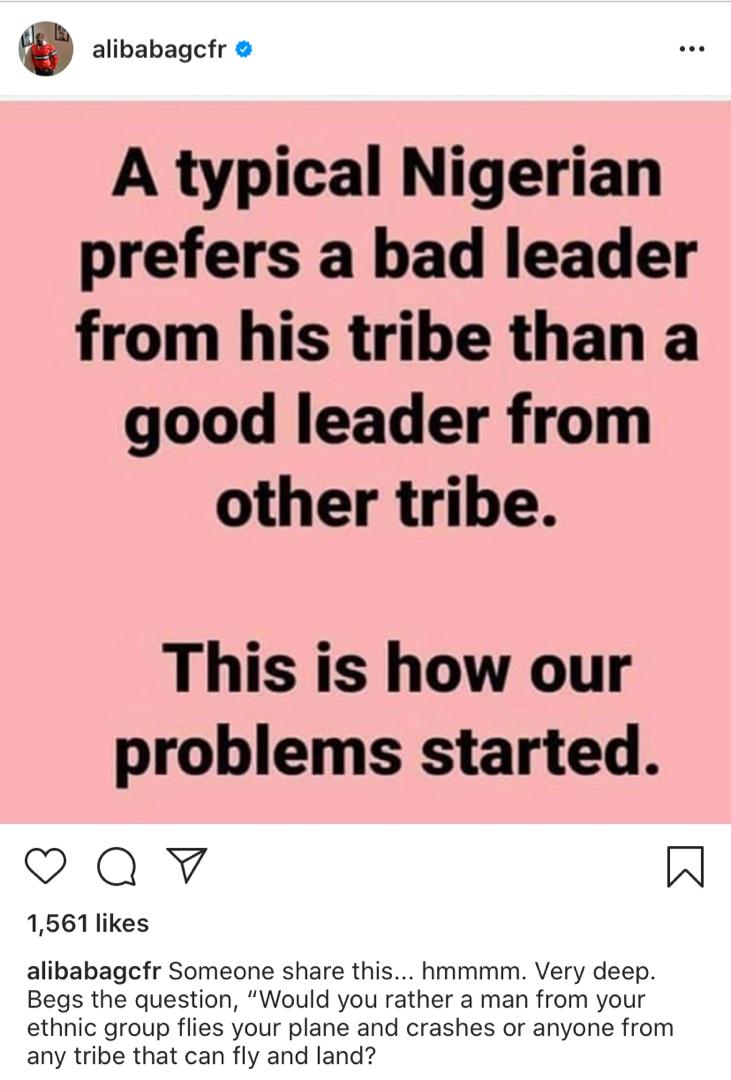Click alibabagcfr username in the caption
This screenshot has height=1080, width=731.
click(x=94, y=972)
